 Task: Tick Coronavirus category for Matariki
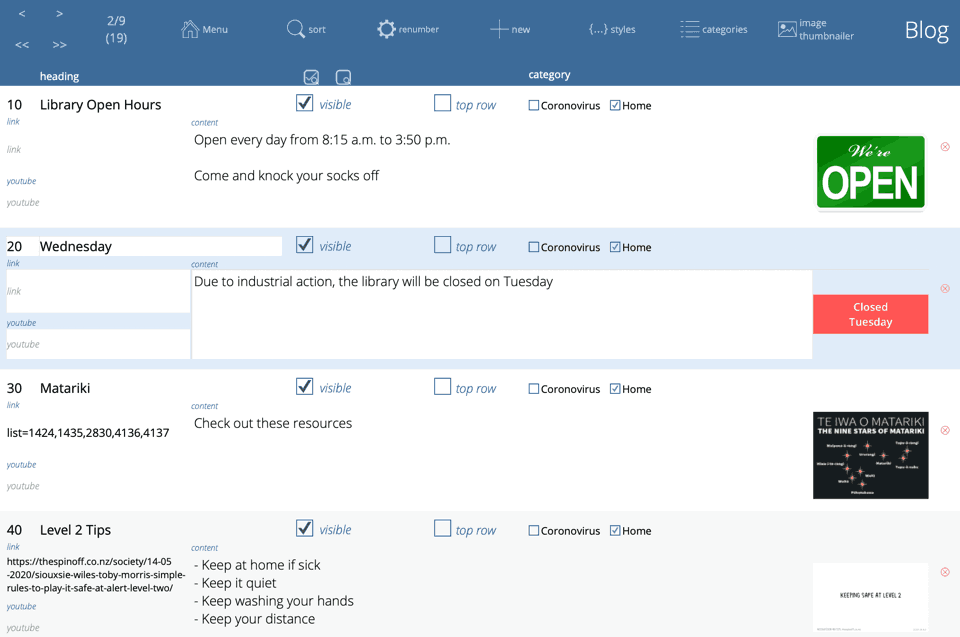tap(534, 389)
